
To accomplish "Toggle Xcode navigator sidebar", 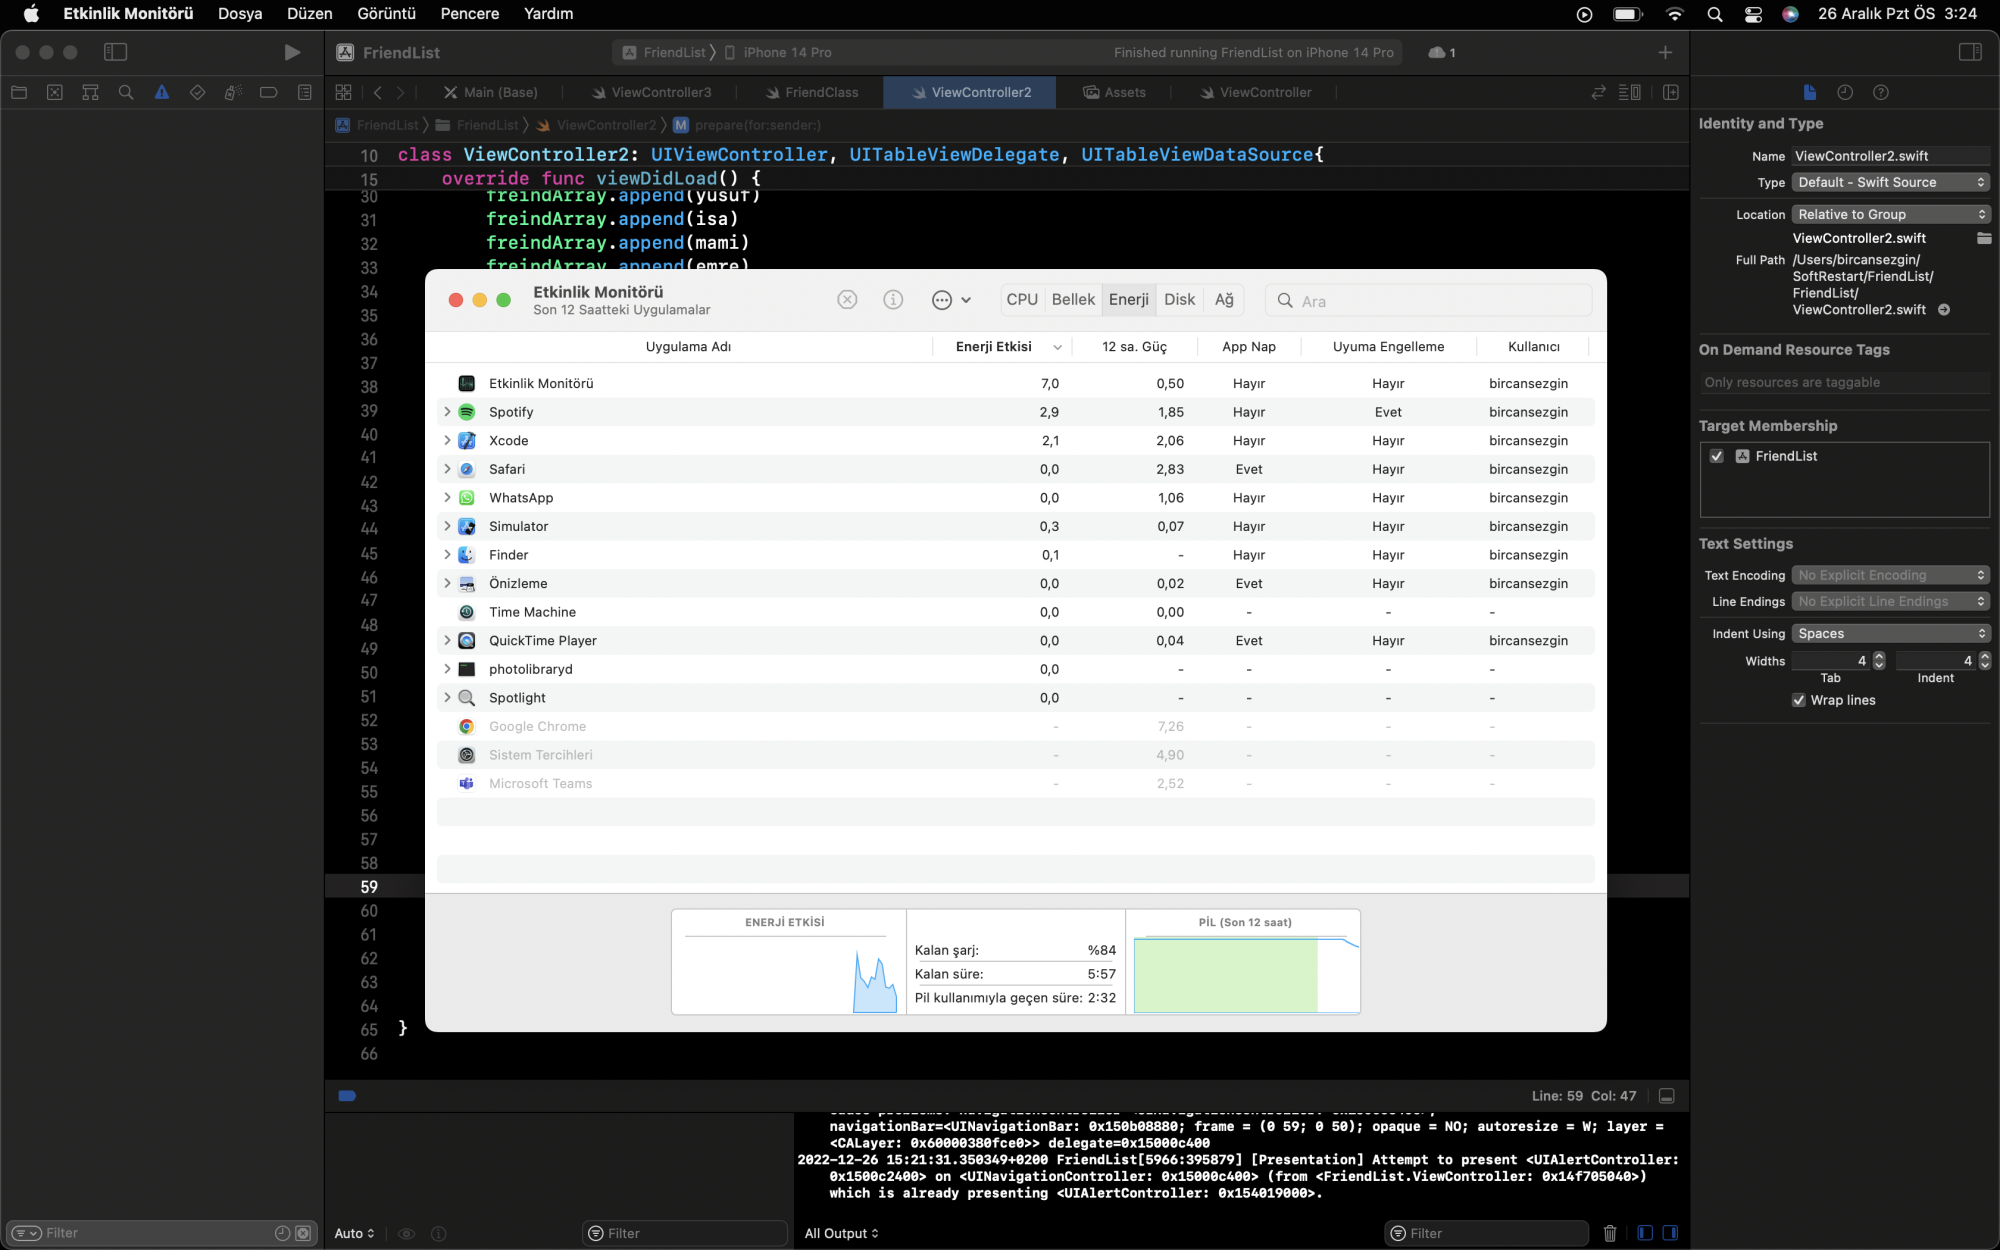I will pyautogui.click(x=116, y=52).
